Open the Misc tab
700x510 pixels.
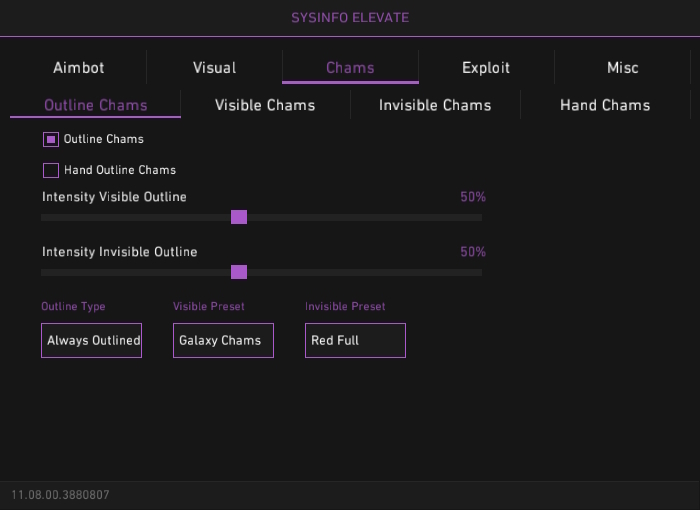pyautogui.click(x=622, y=68)
